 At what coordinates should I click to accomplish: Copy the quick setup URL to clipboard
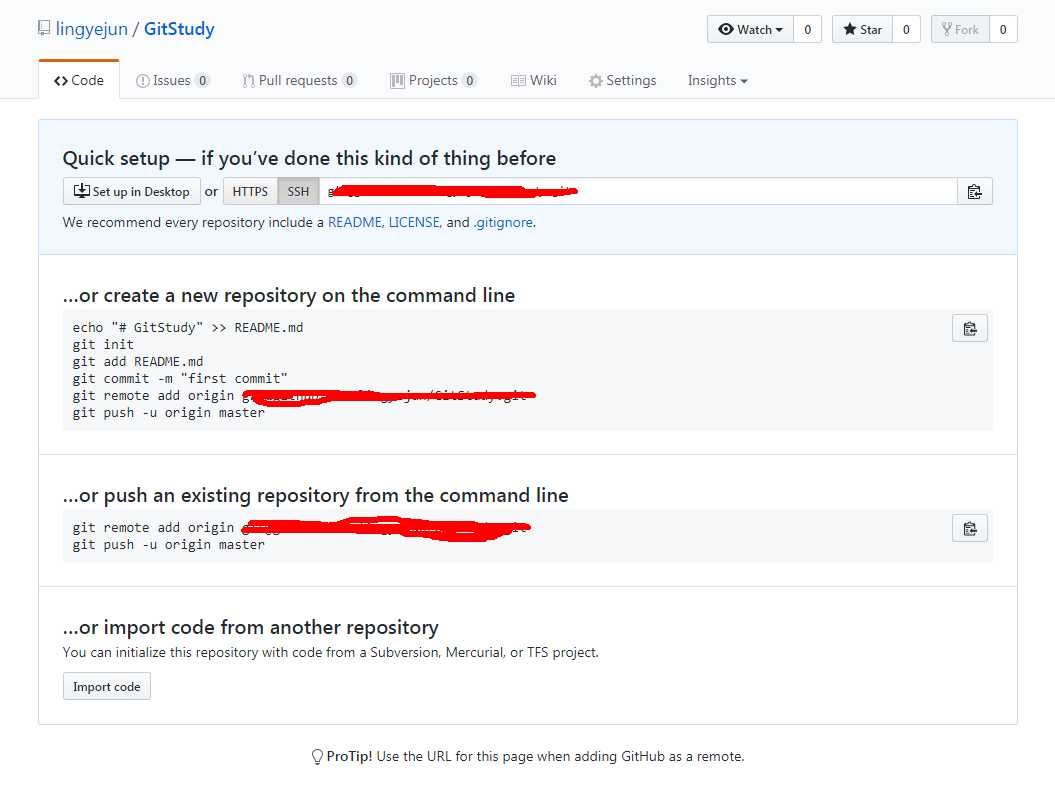(x=974, y=192)
